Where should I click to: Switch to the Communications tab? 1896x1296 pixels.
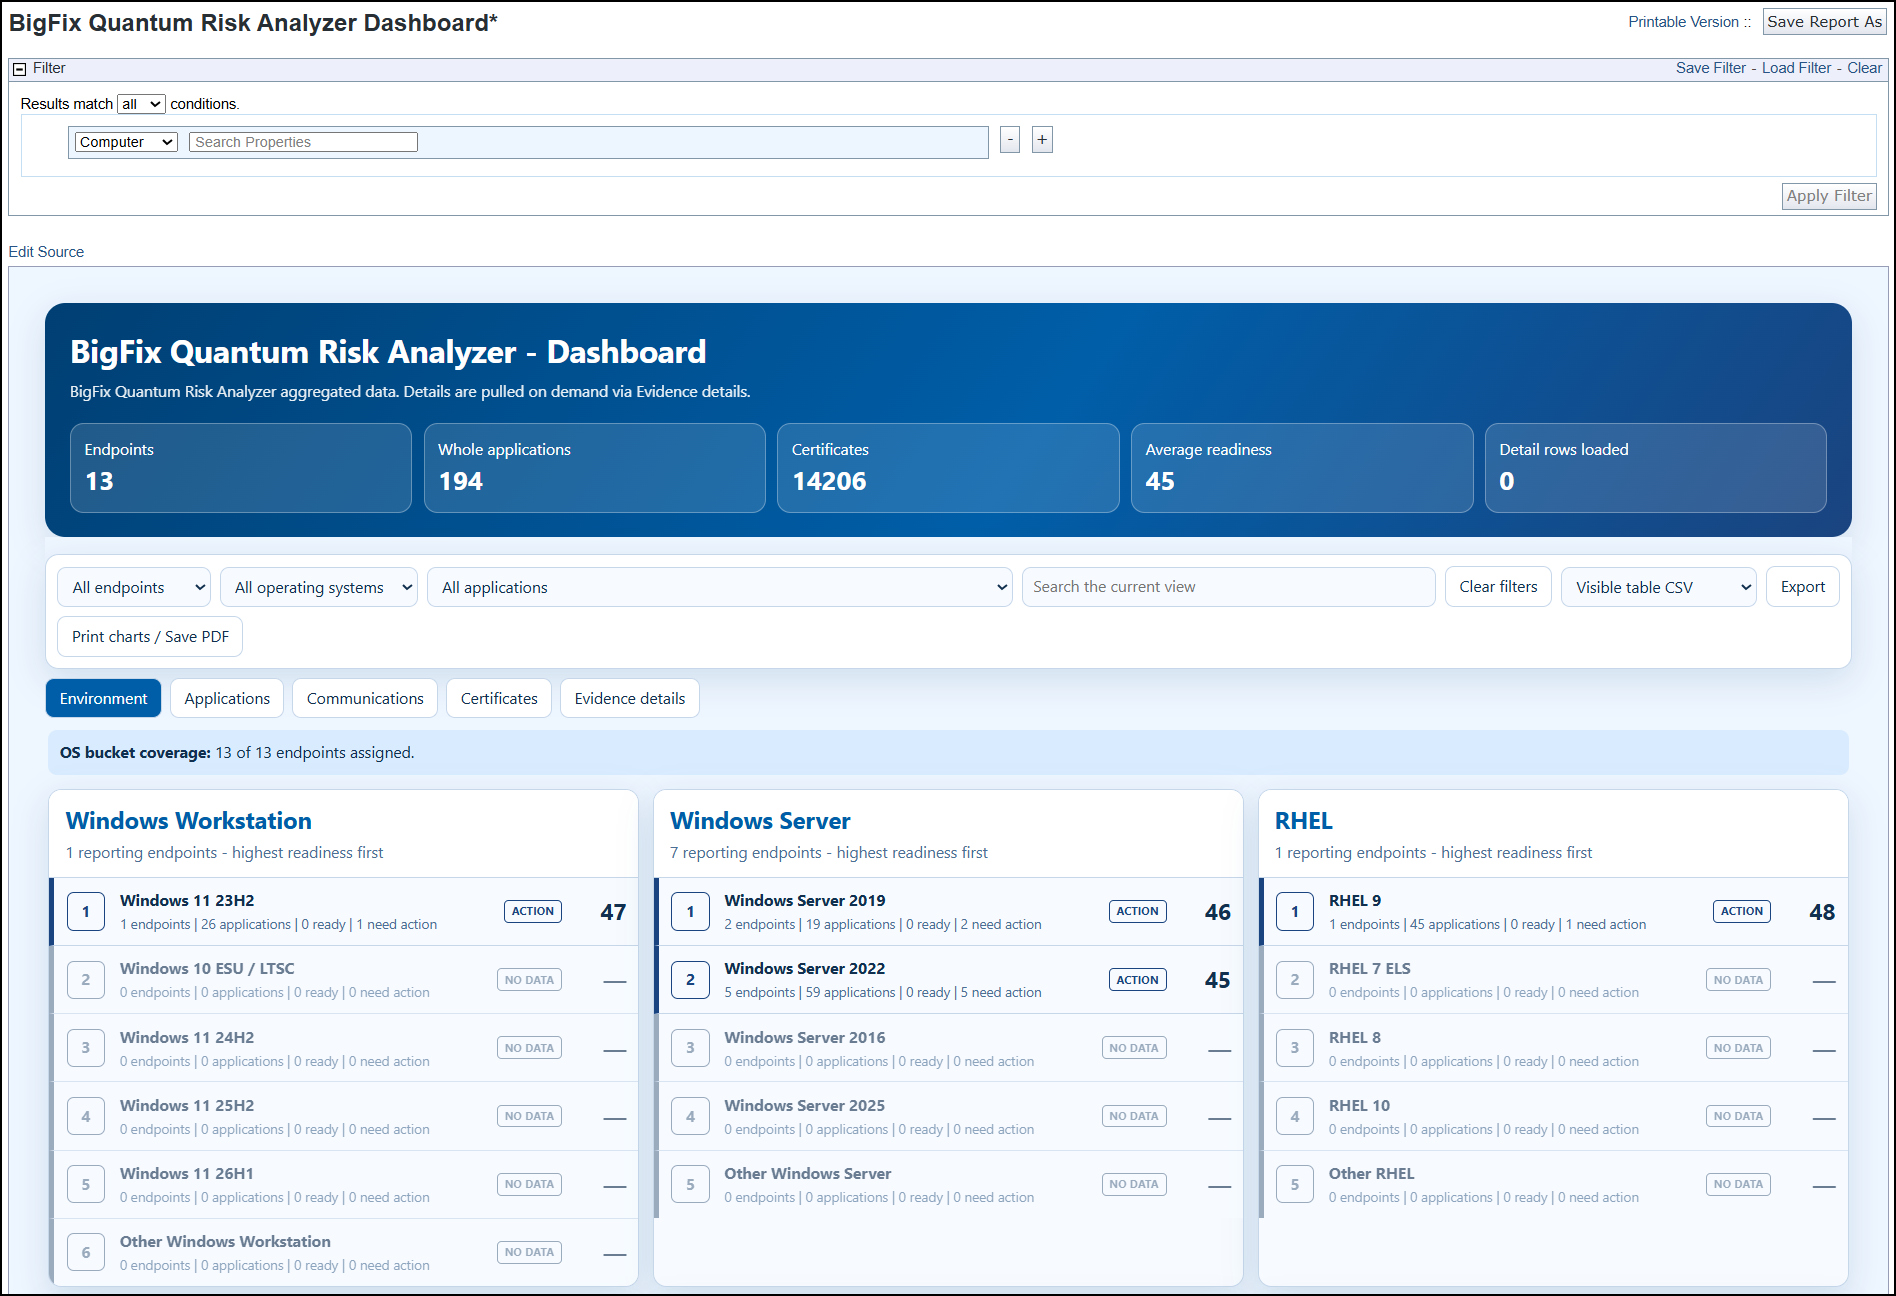tap(365, 698)
